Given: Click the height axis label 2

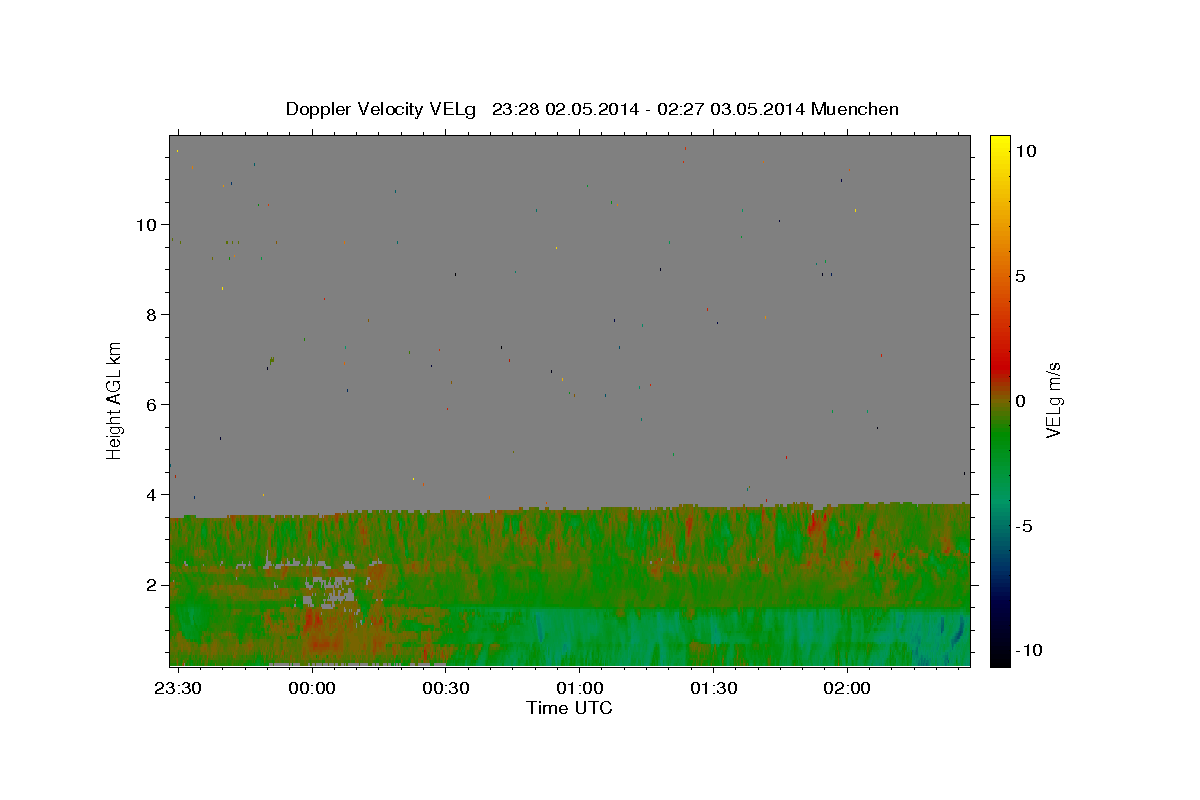Looking at the screenshot, I should pos(151,585).
